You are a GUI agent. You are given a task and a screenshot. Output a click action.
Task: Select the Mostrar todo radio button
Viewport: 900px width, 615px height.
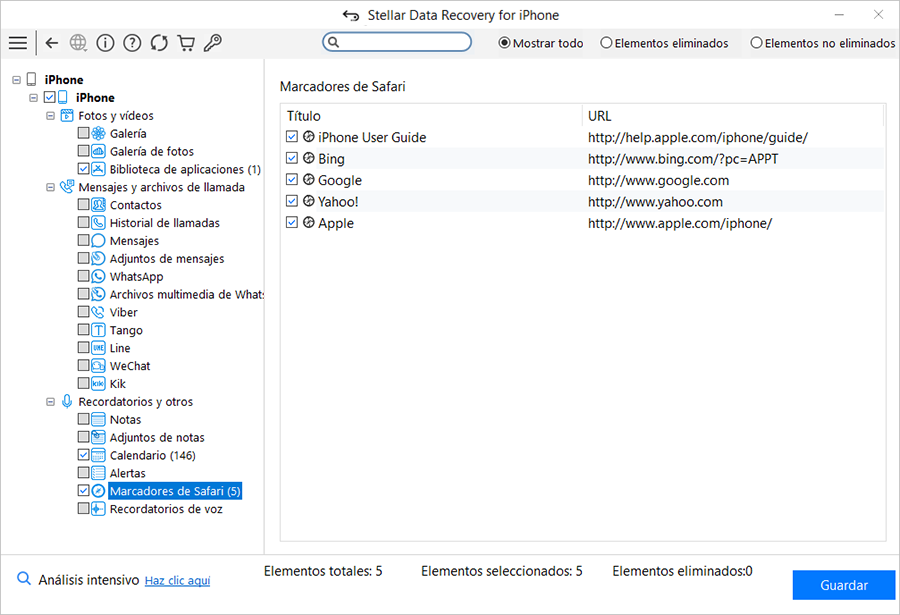click(x=504, y=43)
